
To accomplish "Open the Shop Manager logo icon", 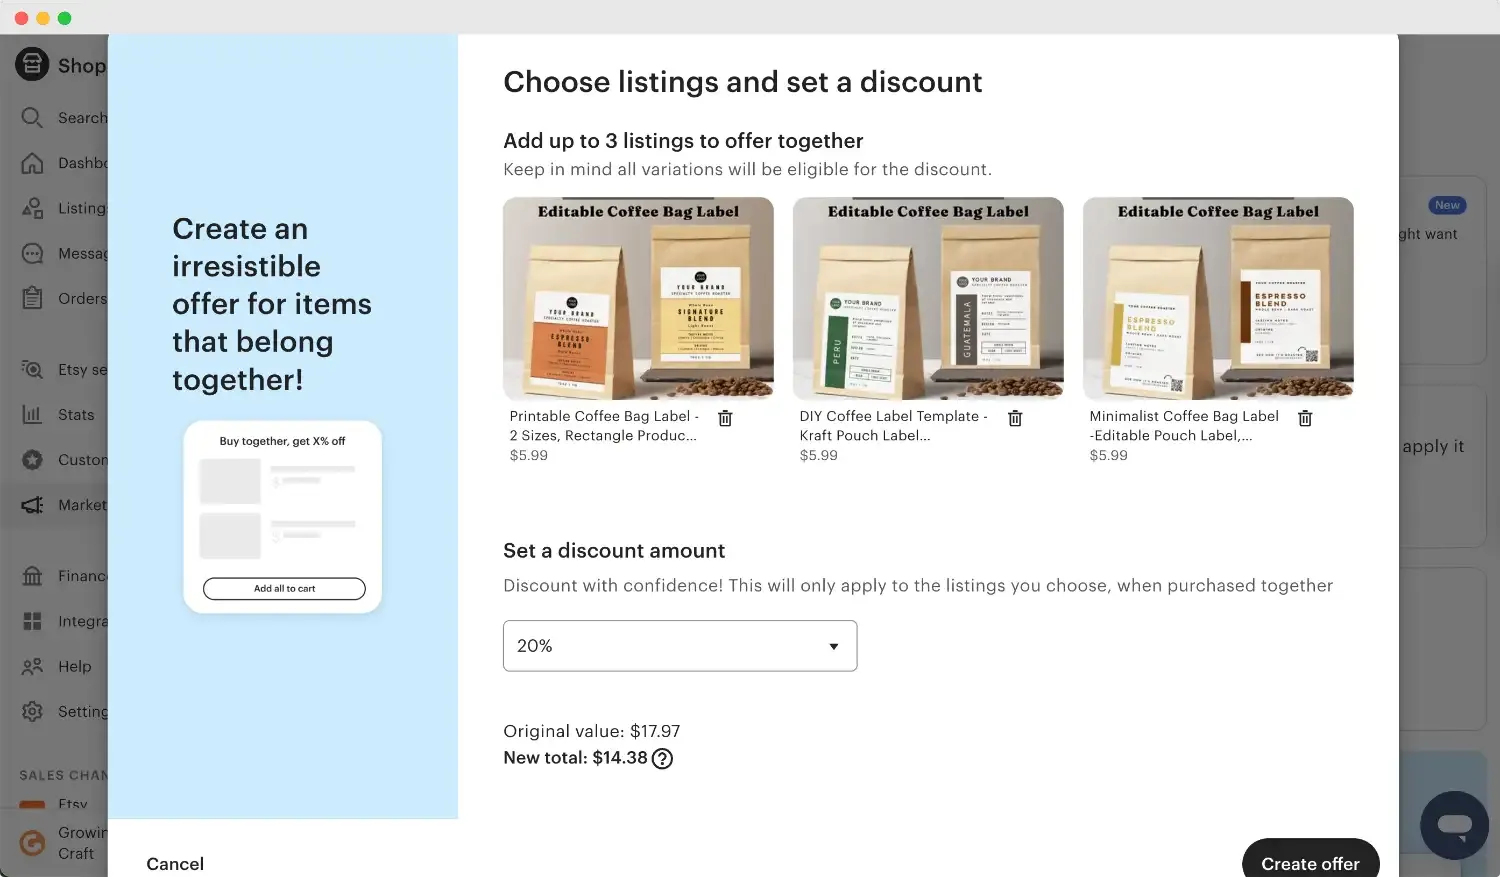I will click(32, 64).
